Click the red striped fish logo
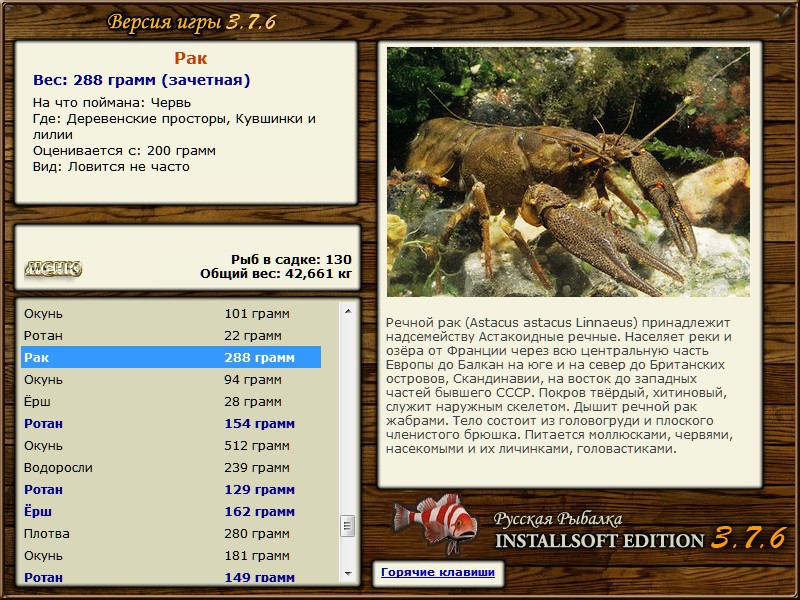Viewport: 800px width, 600px height. [x=434, y=524]
